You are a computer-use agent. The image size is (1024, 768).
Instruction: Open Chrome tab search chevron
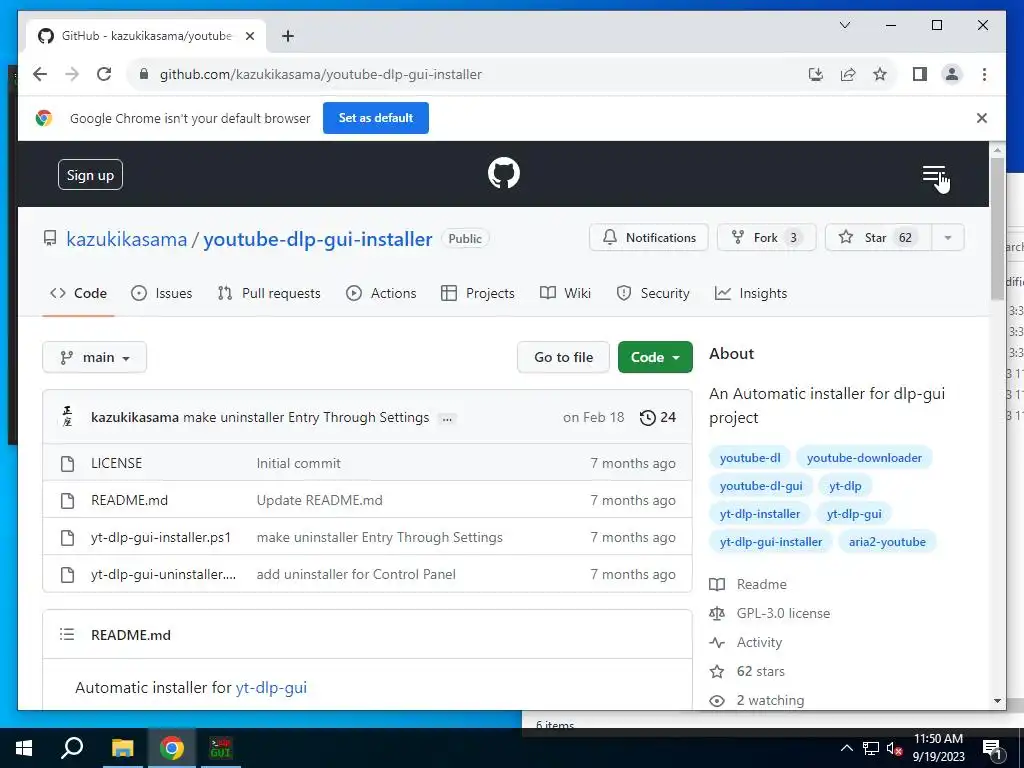tap(844, 25)
